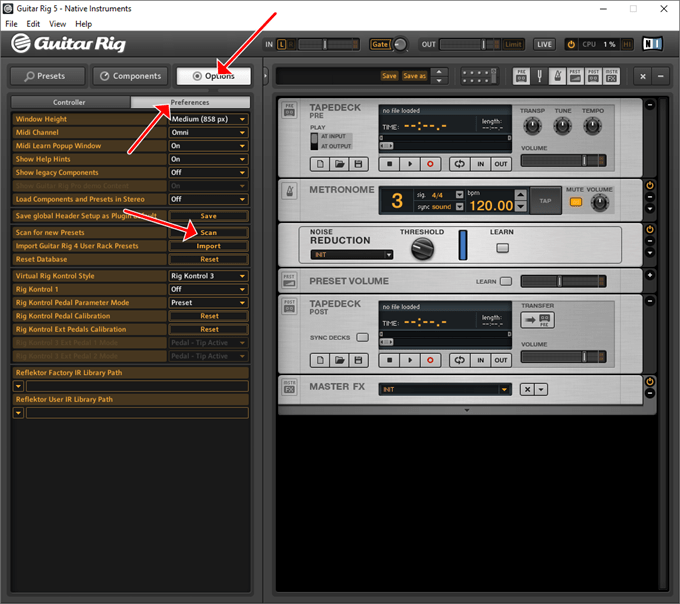Toggle loop in the Tapedeck Post
Viewport: 680px width, 604px height.
460,360
